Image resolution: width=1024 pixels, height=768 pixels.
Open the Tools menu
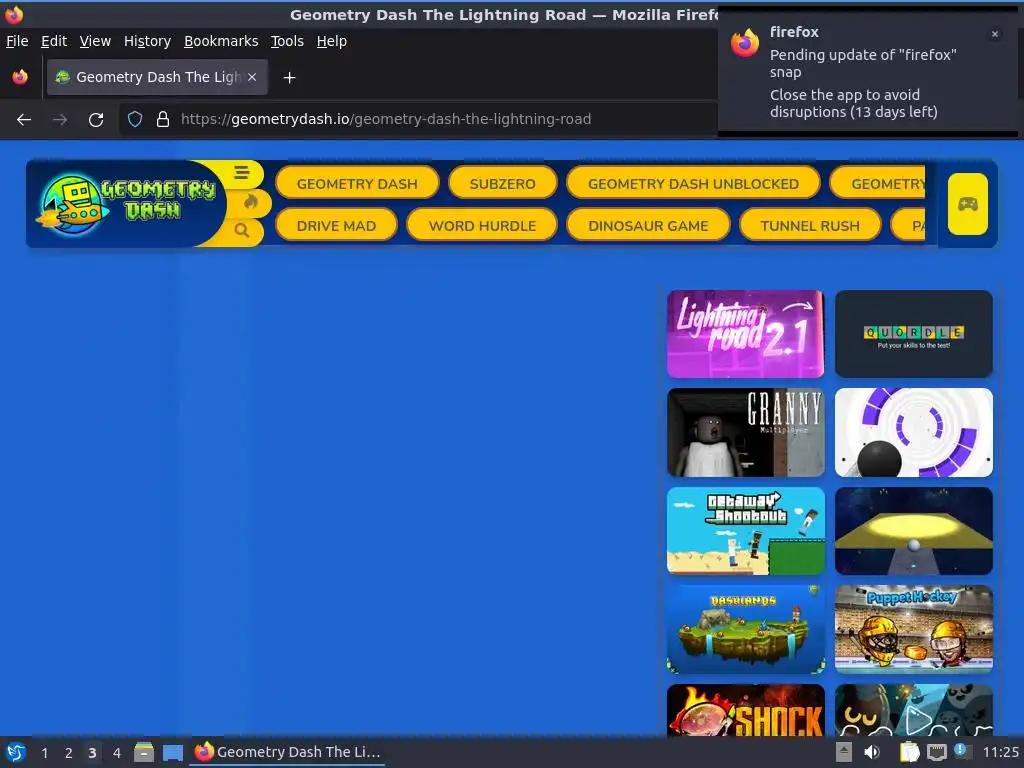(287, 41)
